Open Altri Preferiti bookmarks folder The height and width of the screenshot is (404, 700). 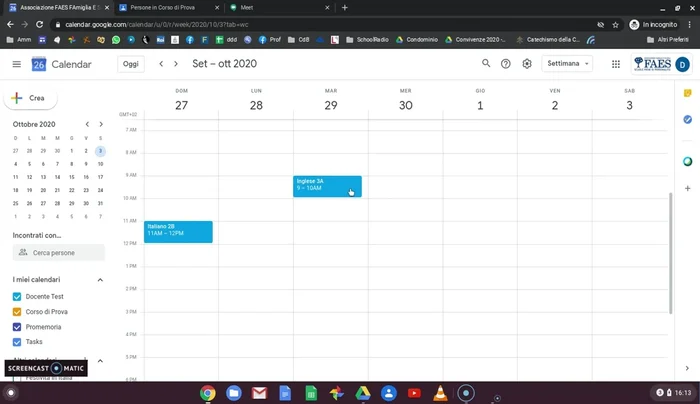coord(668,40)
